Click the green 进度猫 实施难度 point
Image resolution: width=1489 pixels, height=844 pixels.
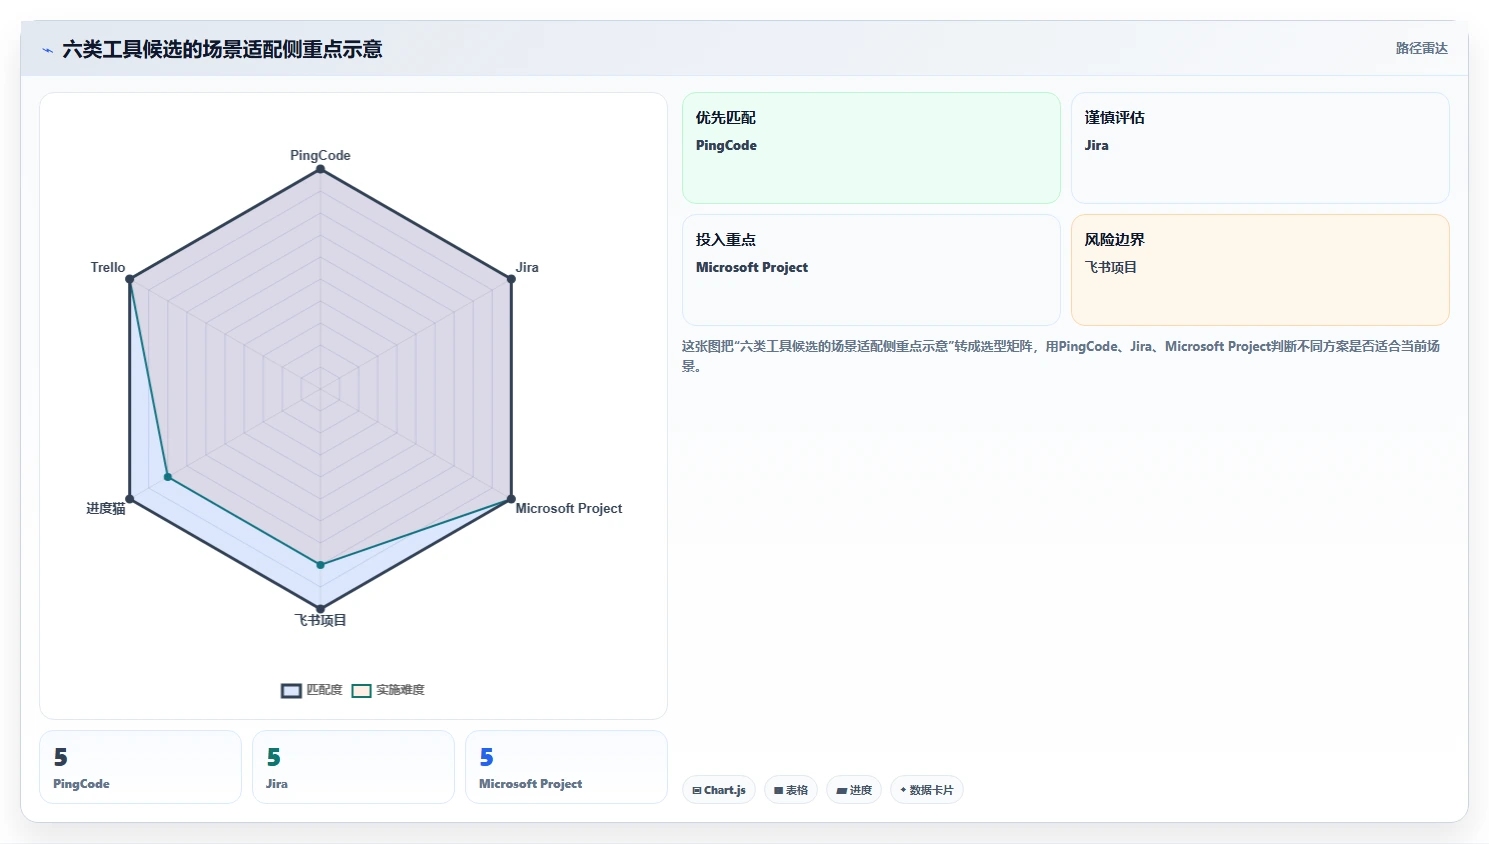168,477
